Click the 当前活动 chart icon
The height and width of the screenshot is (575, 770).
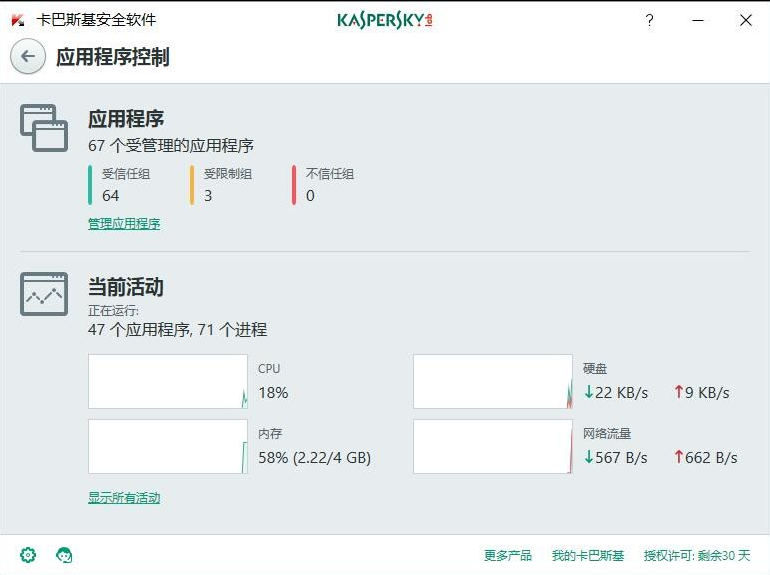click(x=44, y=294)
